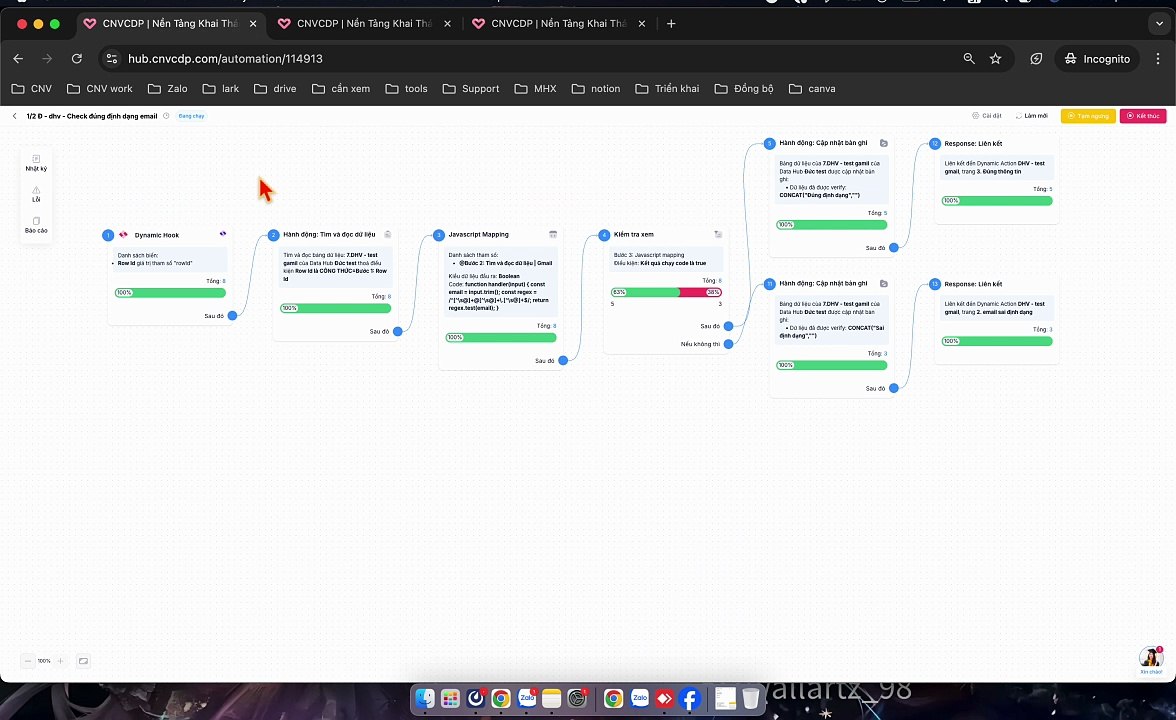
Task: Click the Dynamic Hook logo icon in step 1
Action: tap(124, 235)
